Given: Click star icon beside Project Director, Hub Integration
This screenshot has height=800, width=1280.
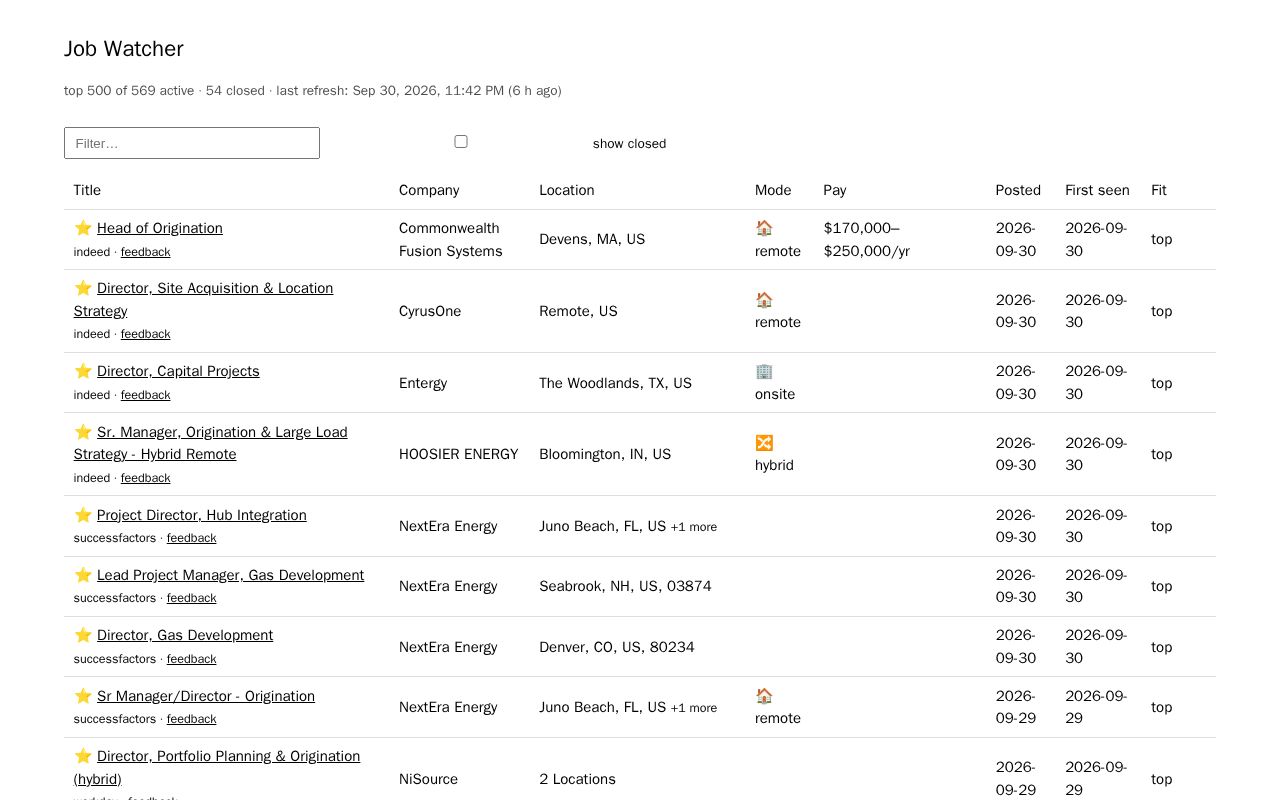Looking at the screenshot, I should 83,515.
